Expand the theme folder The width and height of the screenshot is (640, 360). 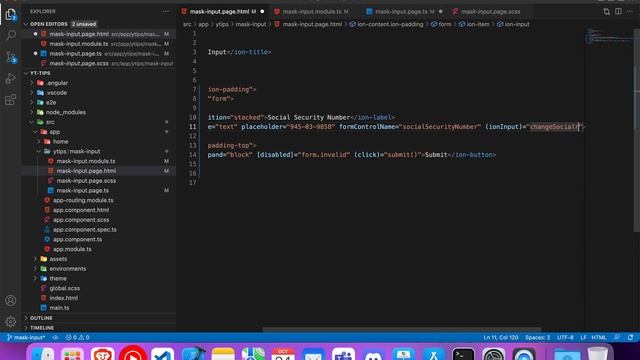58,278
